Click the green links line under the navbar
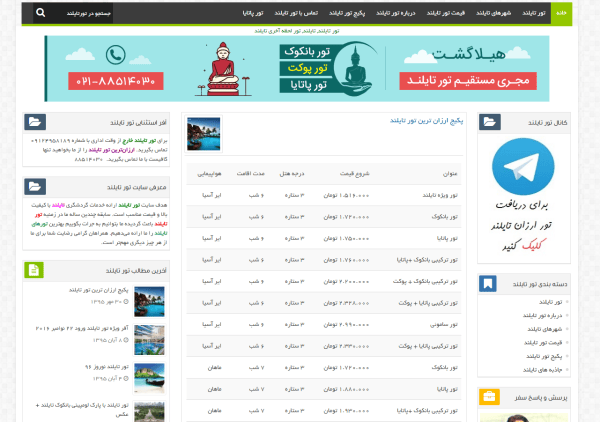Screen dimensions: 600x422 (297, 31)
